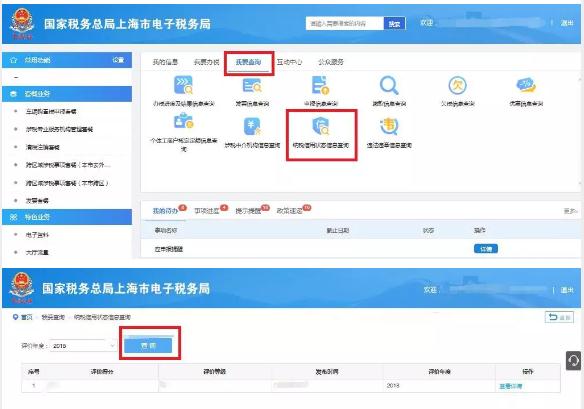Screen dimensions: 584x409
Task: Expand the evaluation year 2018 dropdown
Action: point(83,346)
